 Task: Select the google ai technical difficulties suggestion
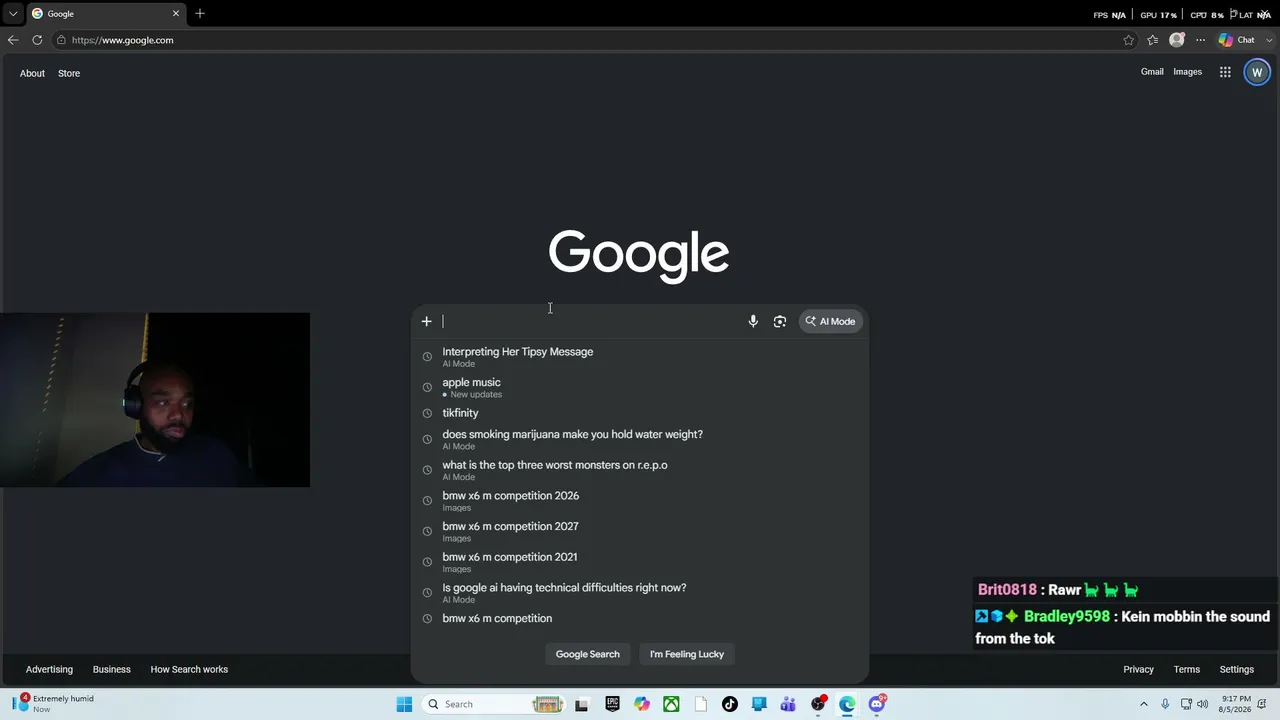[x=640, y=593]
